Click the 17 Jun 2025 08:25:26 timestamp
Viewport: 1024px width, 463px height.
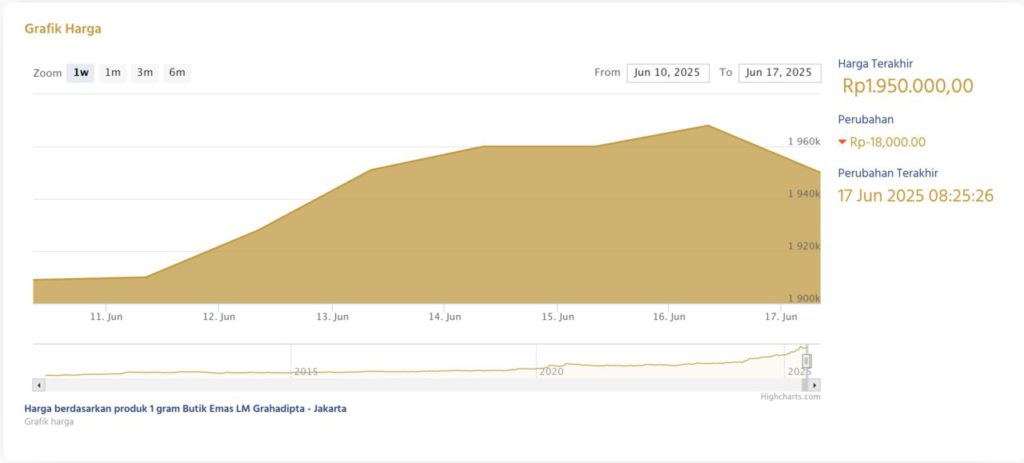click(915, 195)
